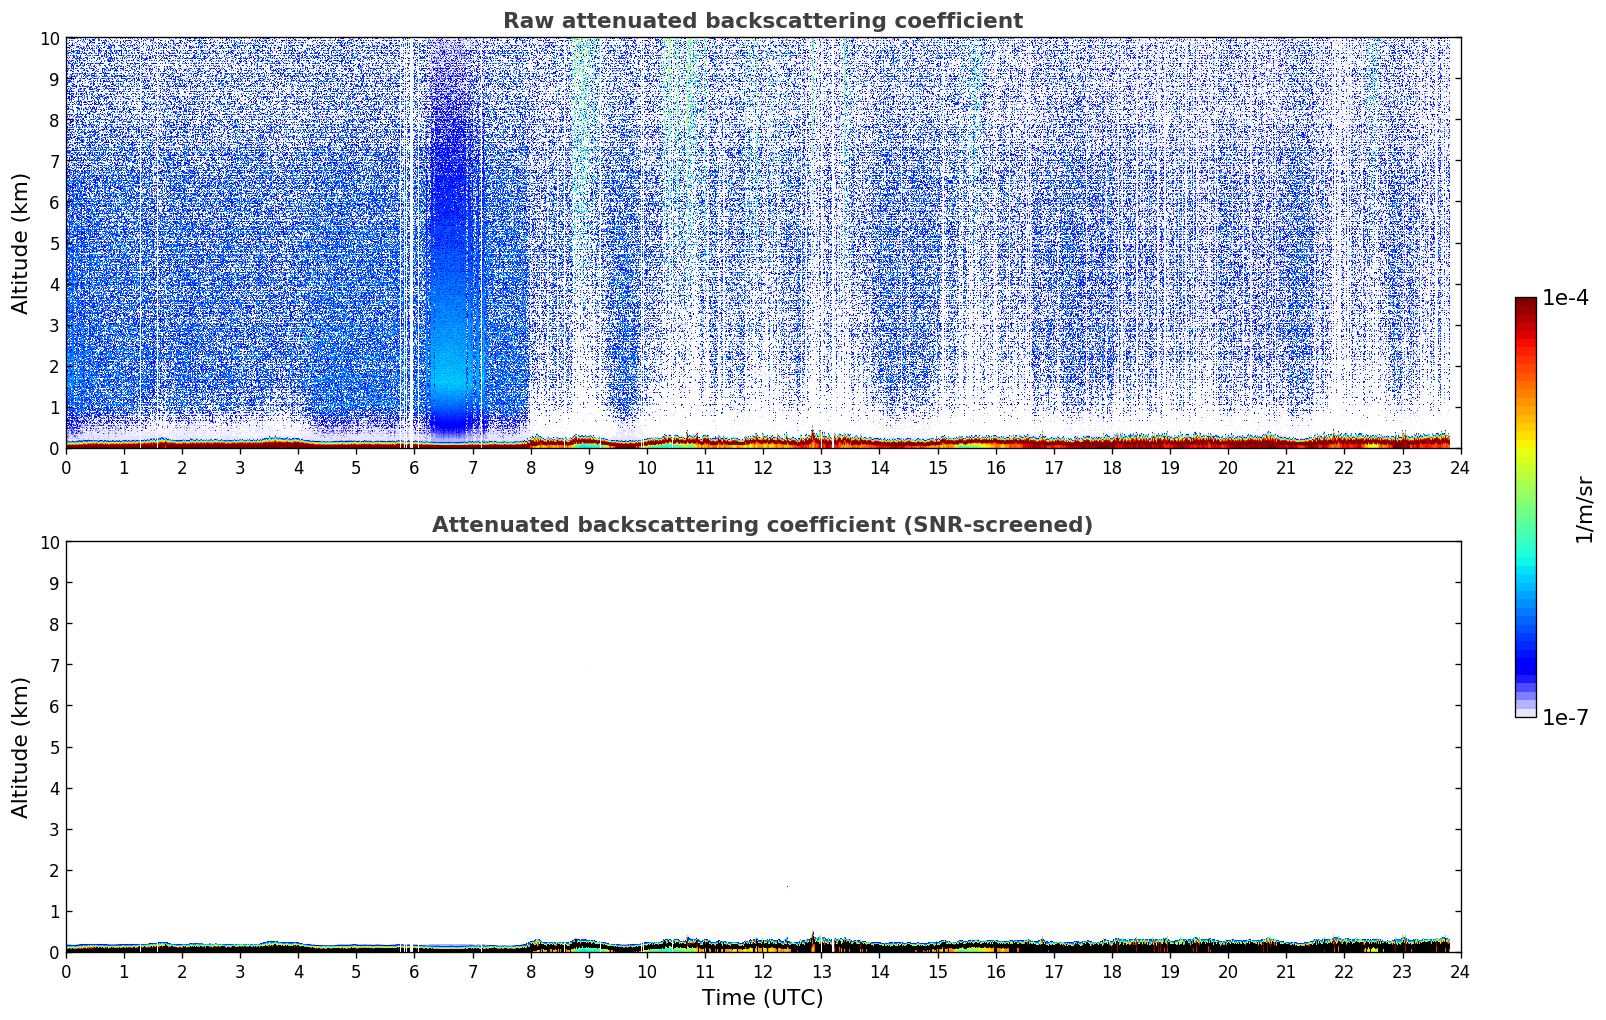Click the 10 km tick label on the top plot

(50, 38)
